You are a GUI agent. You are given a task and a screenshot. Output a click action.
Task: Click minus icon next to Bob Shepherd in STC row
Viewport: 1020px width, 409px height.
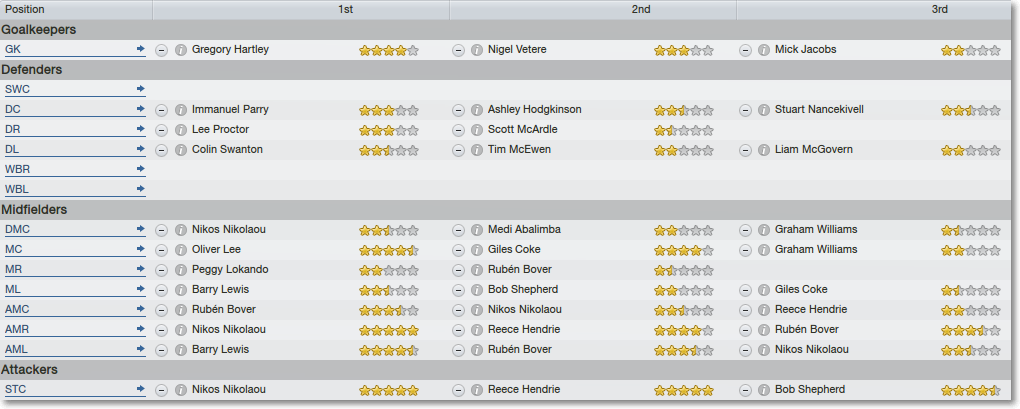(745, 390)
